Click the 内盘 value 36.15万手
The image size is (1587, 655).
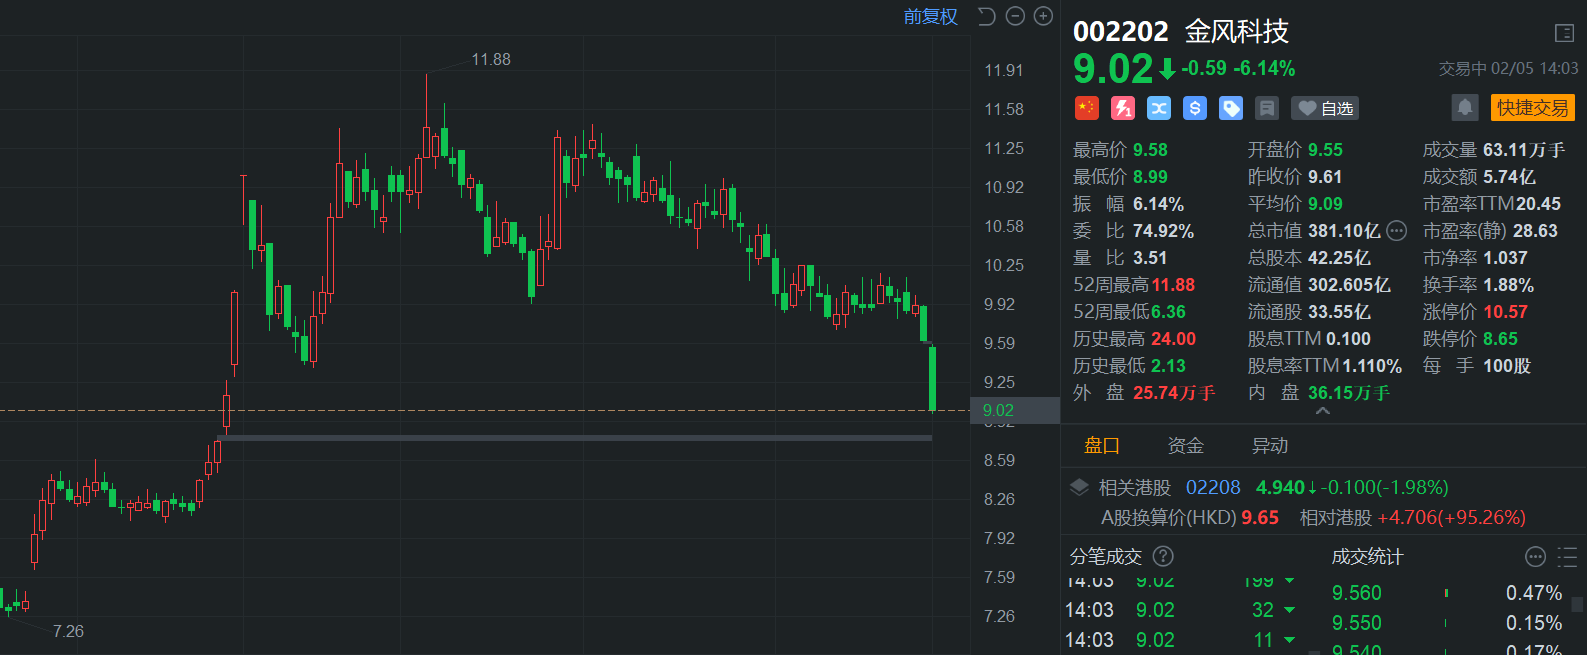[1349, 393]
